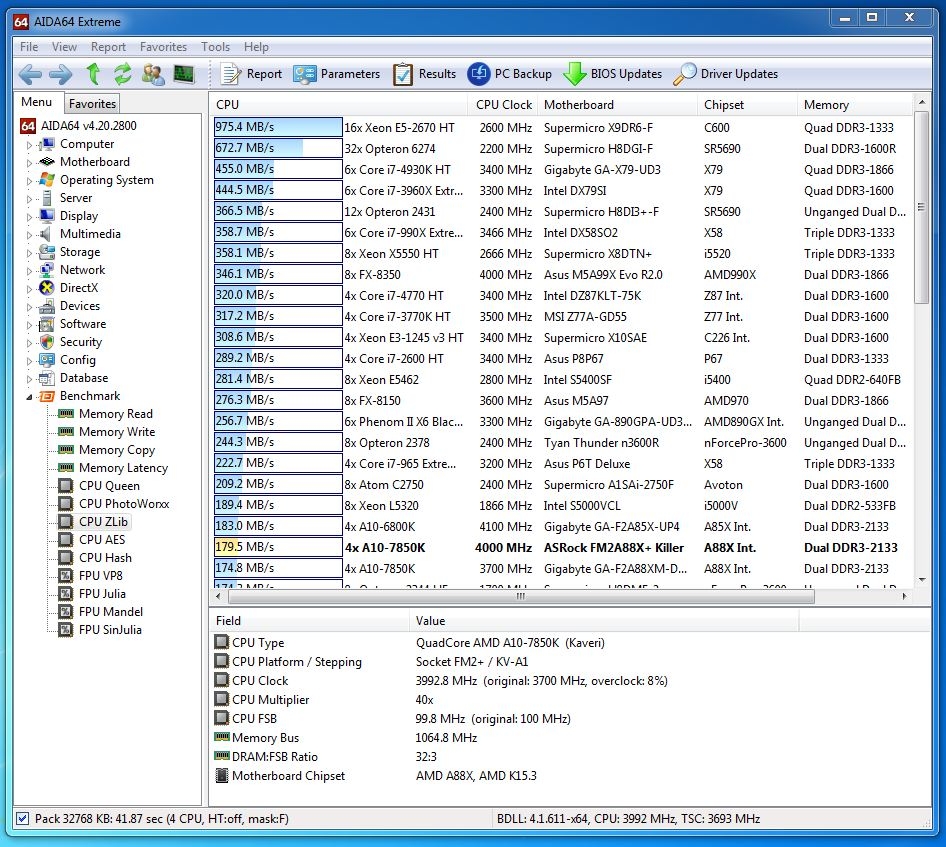946x847 pixels.
Task: Select the Devices icon in the tree
Action: [46, 306]
